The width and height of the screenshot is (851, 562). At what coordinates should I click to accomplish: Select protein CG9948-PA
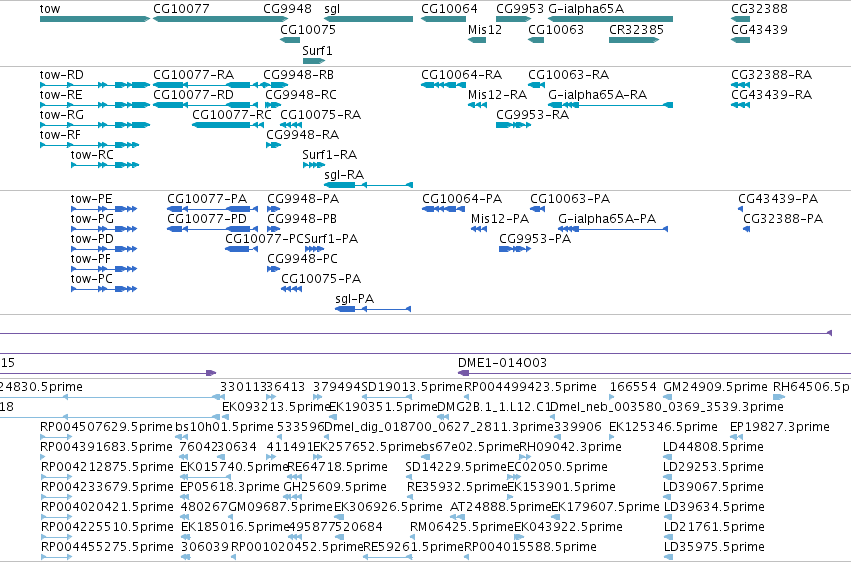point(274,209)
